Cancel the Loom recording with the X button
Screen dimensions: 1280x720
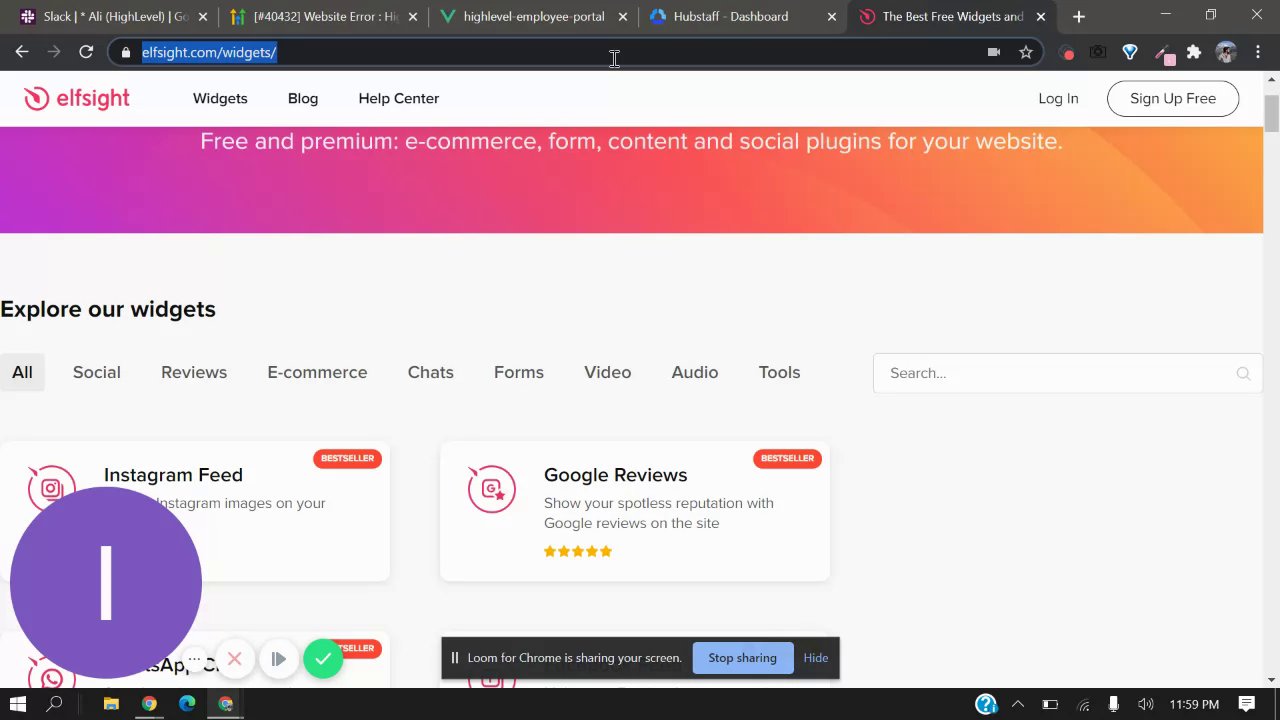235,659
